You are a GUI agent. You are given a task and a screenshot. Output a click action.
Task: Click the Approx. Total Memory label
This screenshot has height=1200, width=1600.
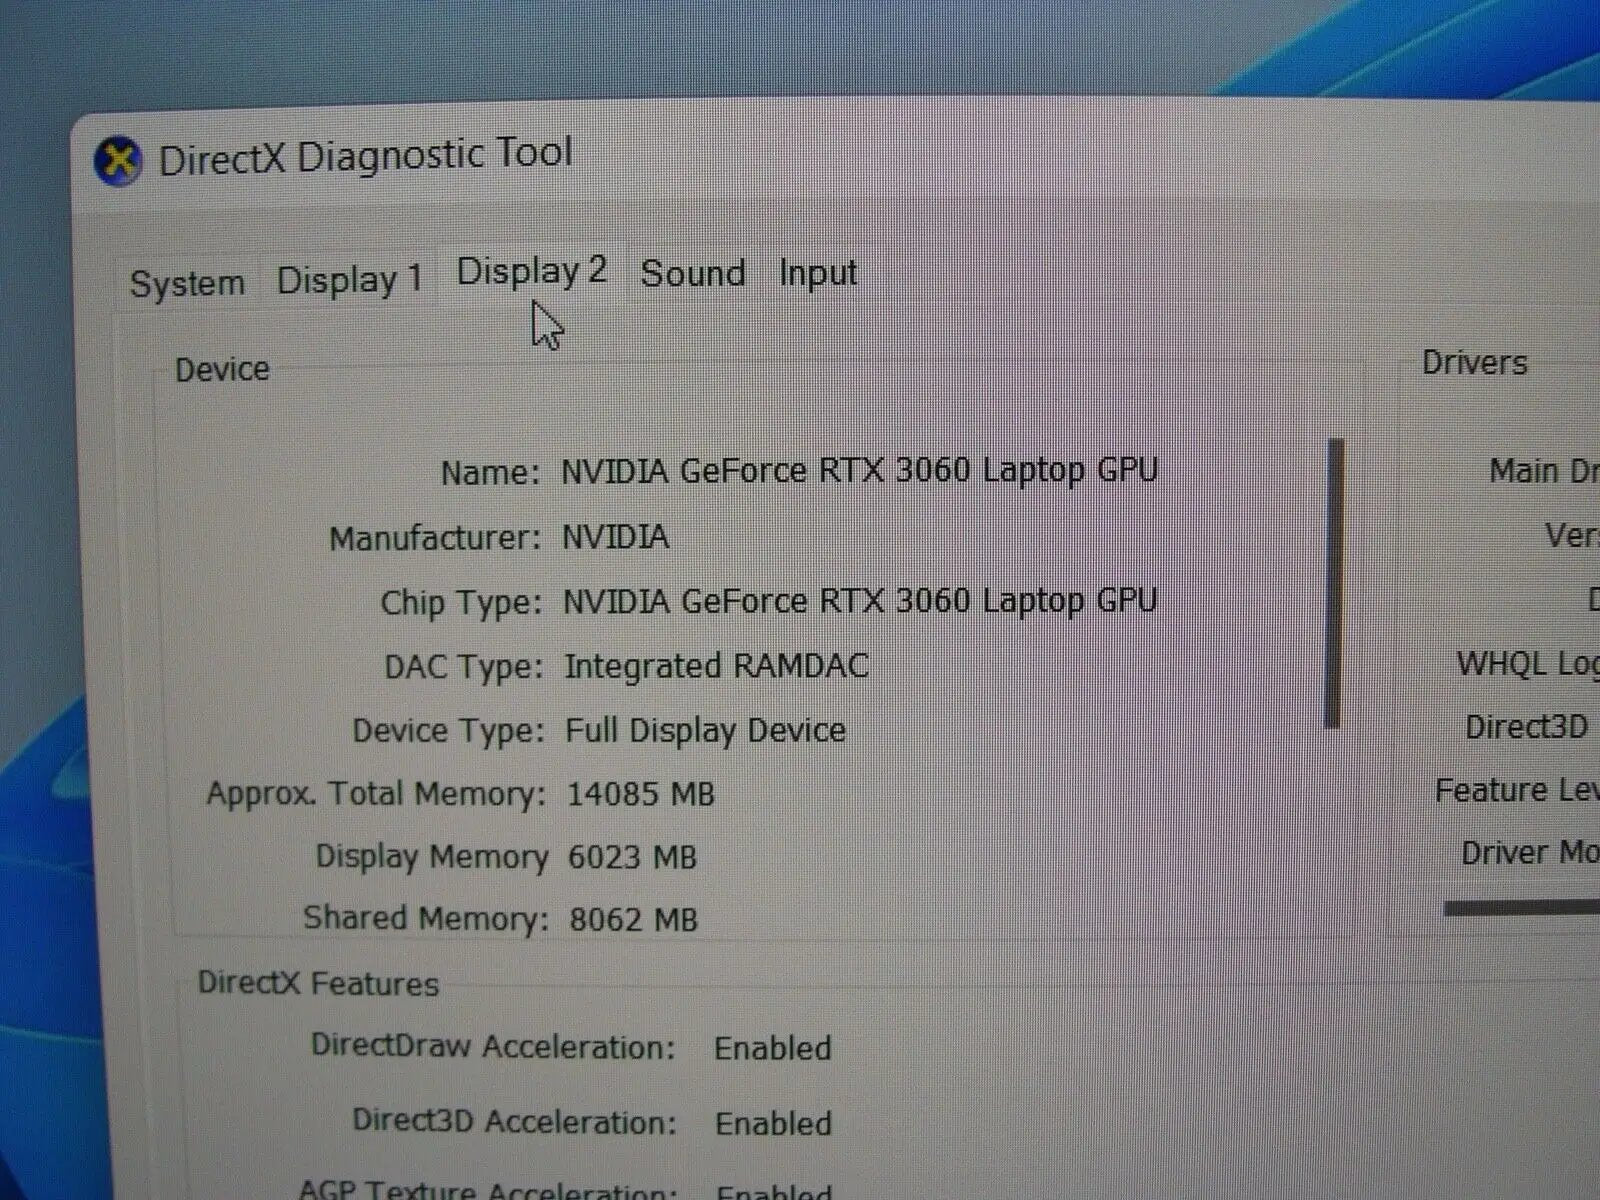tap(376, 794)
